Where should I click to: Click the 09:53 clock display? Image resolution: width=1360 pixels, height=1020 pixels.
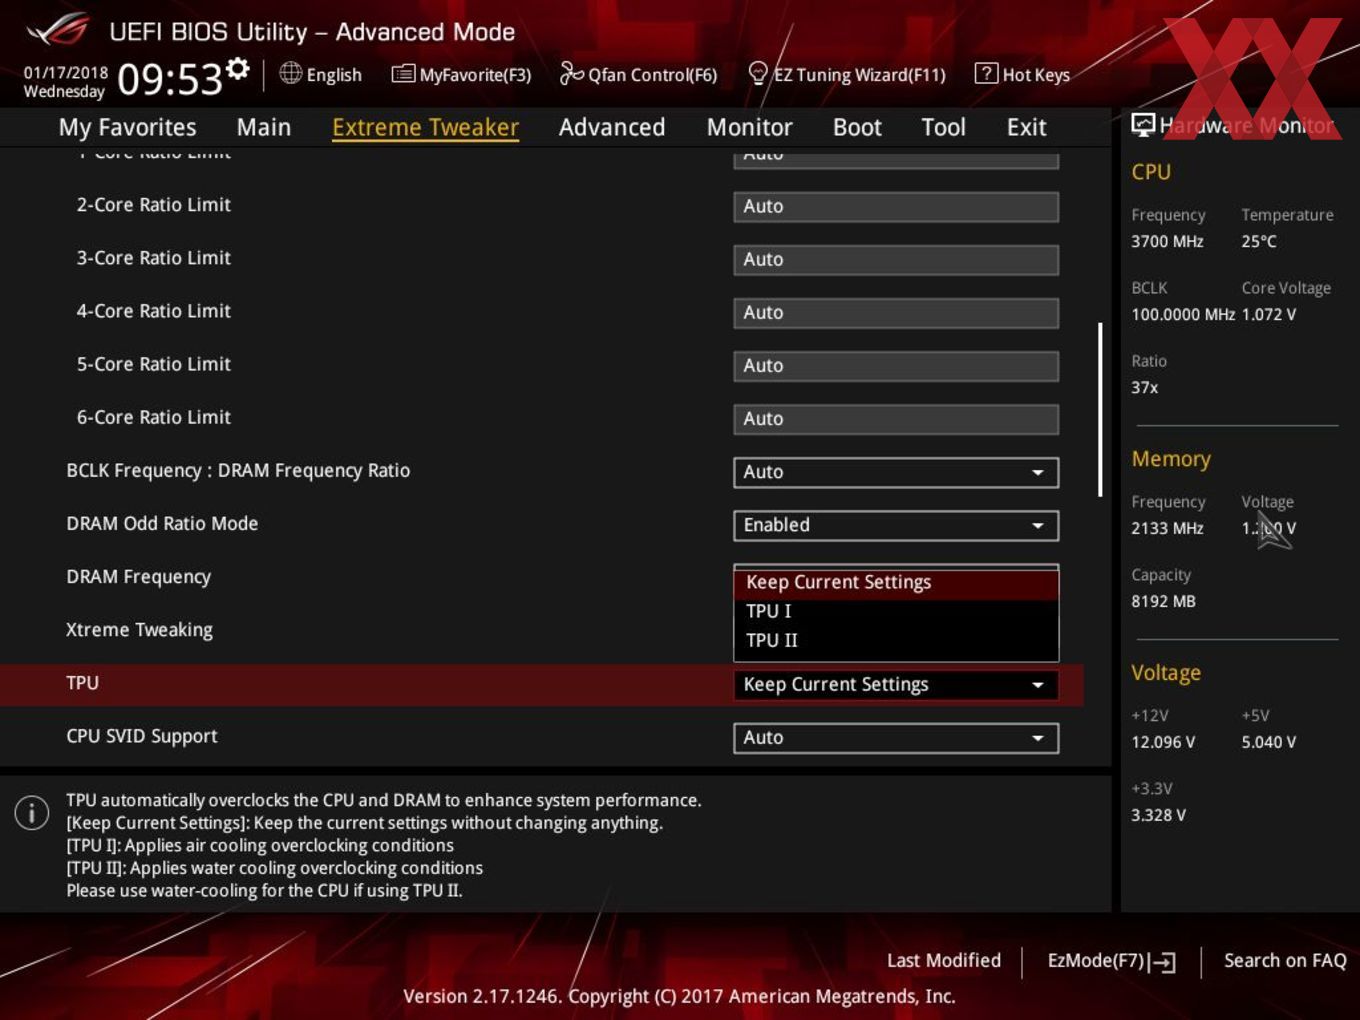coord(169,79)
